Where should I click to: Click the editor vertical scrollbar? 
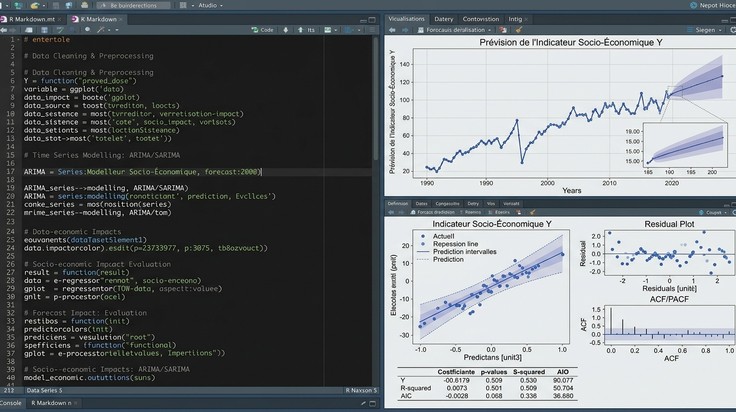[376, 99]
